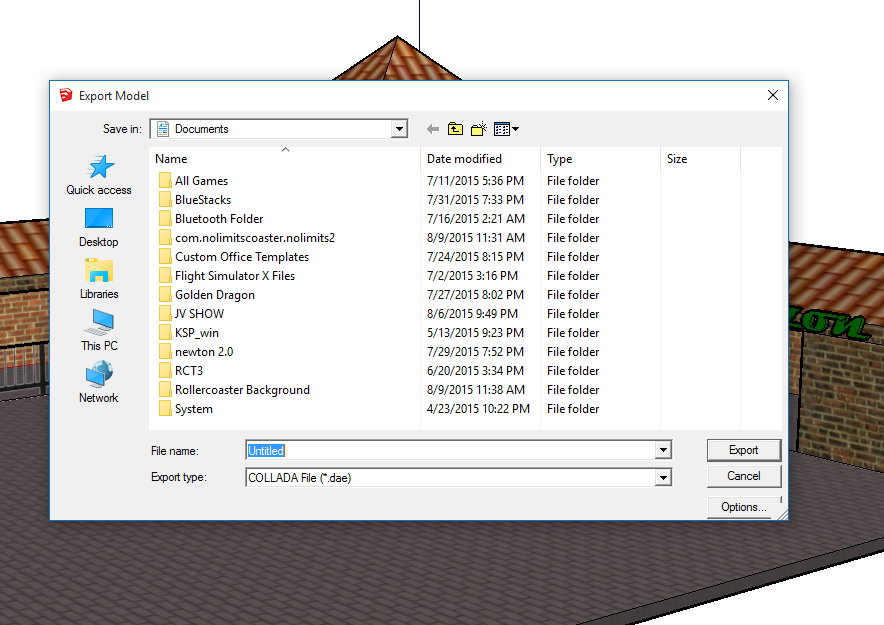This screenshot has width=884, height=625.
Task: Select This PC in sidebar
Action: click(x=99, y=331)
